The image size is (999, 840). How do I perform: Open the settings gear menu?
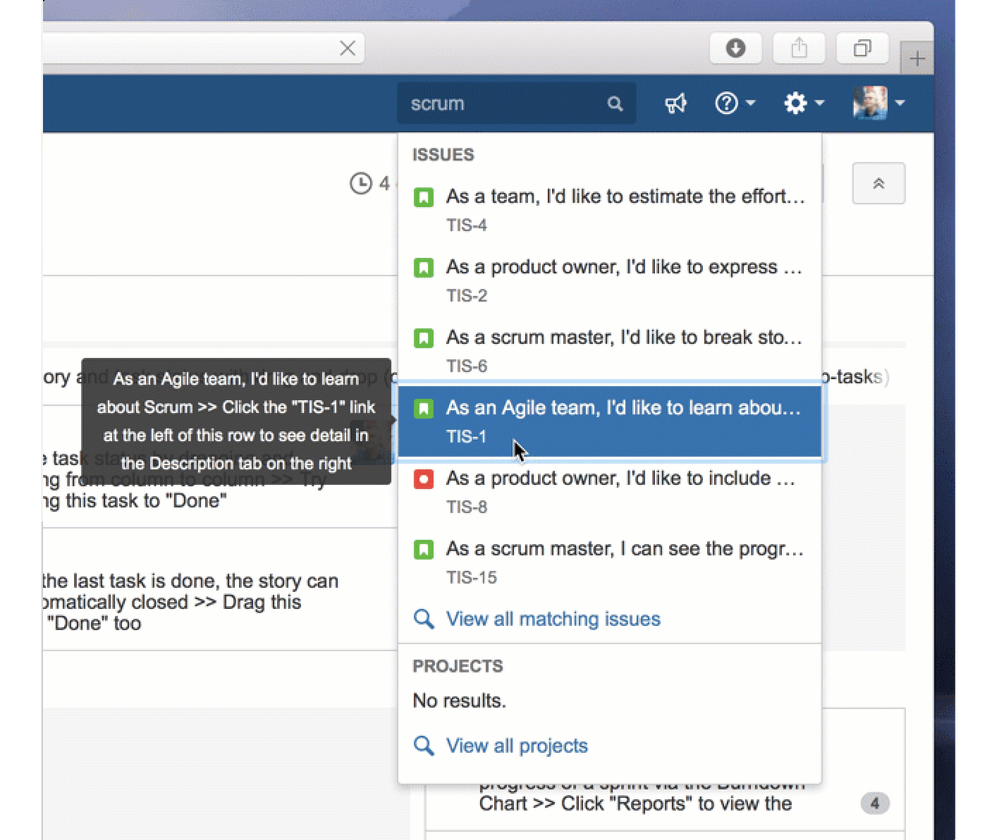(x=803, y=103)
